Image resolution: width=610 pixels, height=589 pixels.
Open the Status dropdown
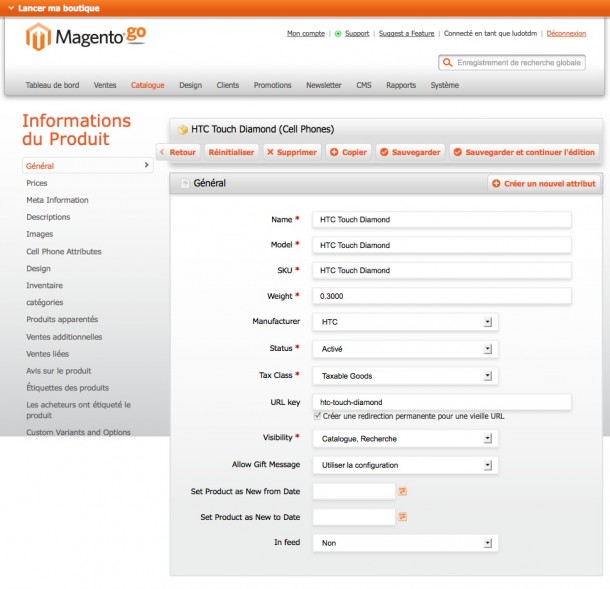(x=405, y=349)
